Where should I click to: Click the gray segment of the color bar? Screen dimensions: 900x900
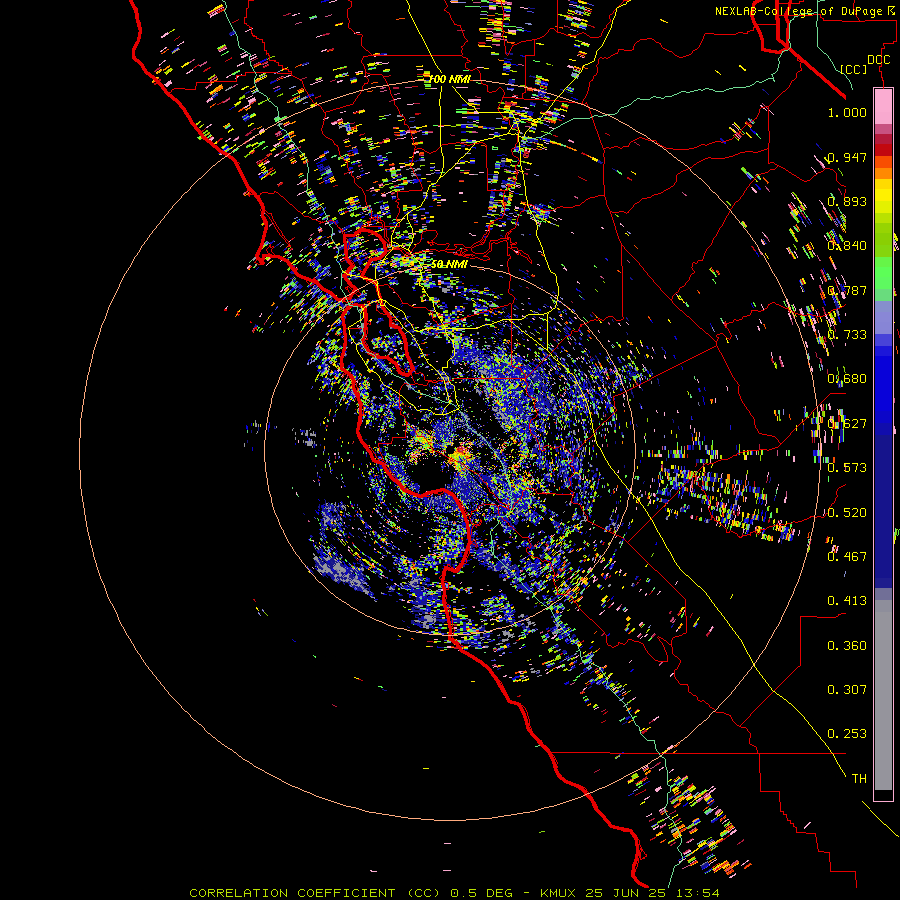[x=883, y=695]
